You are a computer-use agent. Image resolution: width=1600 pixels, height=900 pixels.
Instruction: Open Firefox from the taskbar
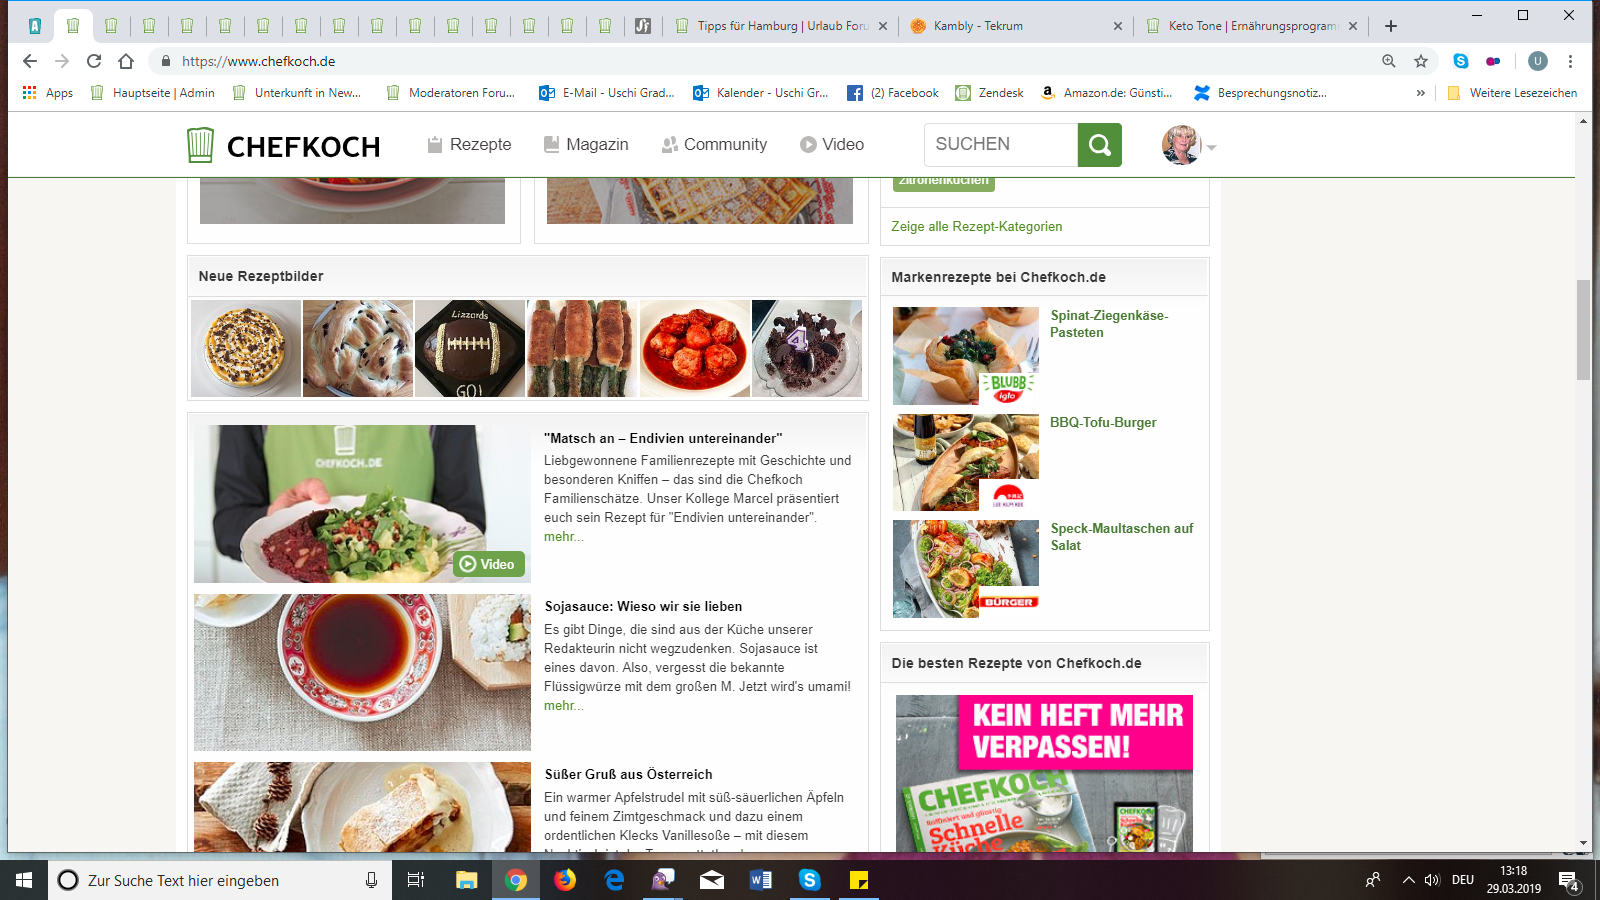(x=565, y=880)
